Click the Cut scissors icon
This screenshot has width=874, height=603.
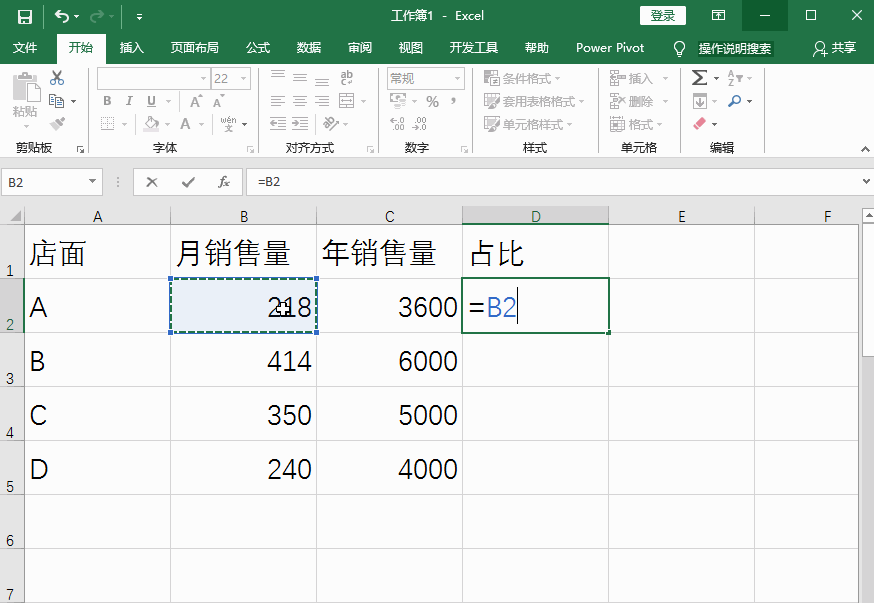tap(57, 78)
